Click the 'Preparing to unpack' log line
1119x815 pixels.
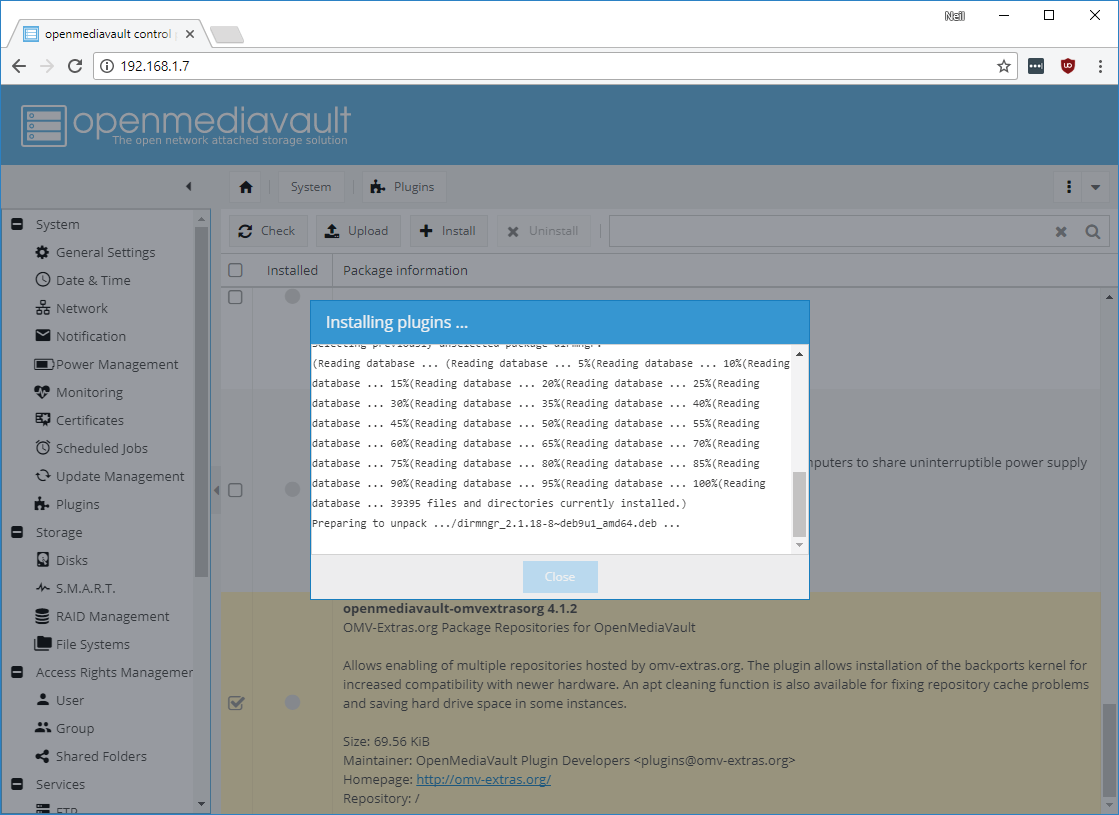[x=496, y=523]
